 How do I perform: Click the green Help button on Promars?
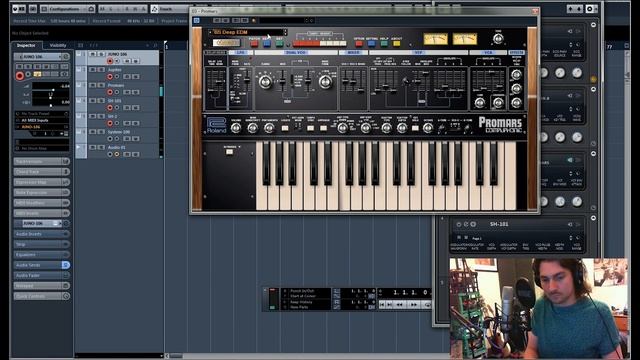click(x=384, y=43)
